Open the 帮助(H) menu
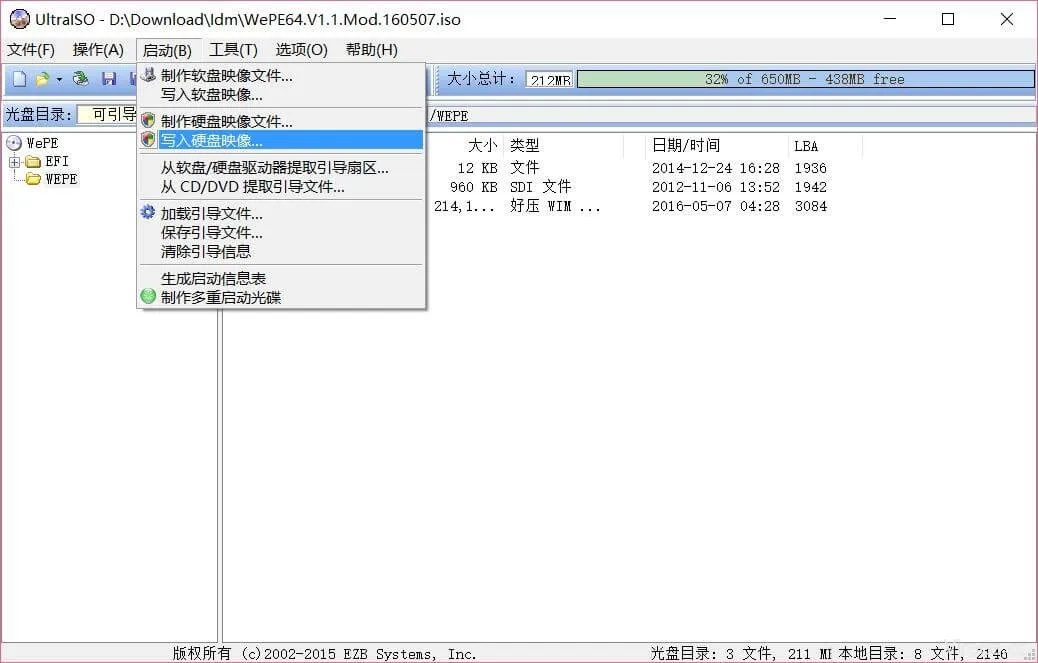This screenshot has width=1038, height=663. [x=371, y=50]
